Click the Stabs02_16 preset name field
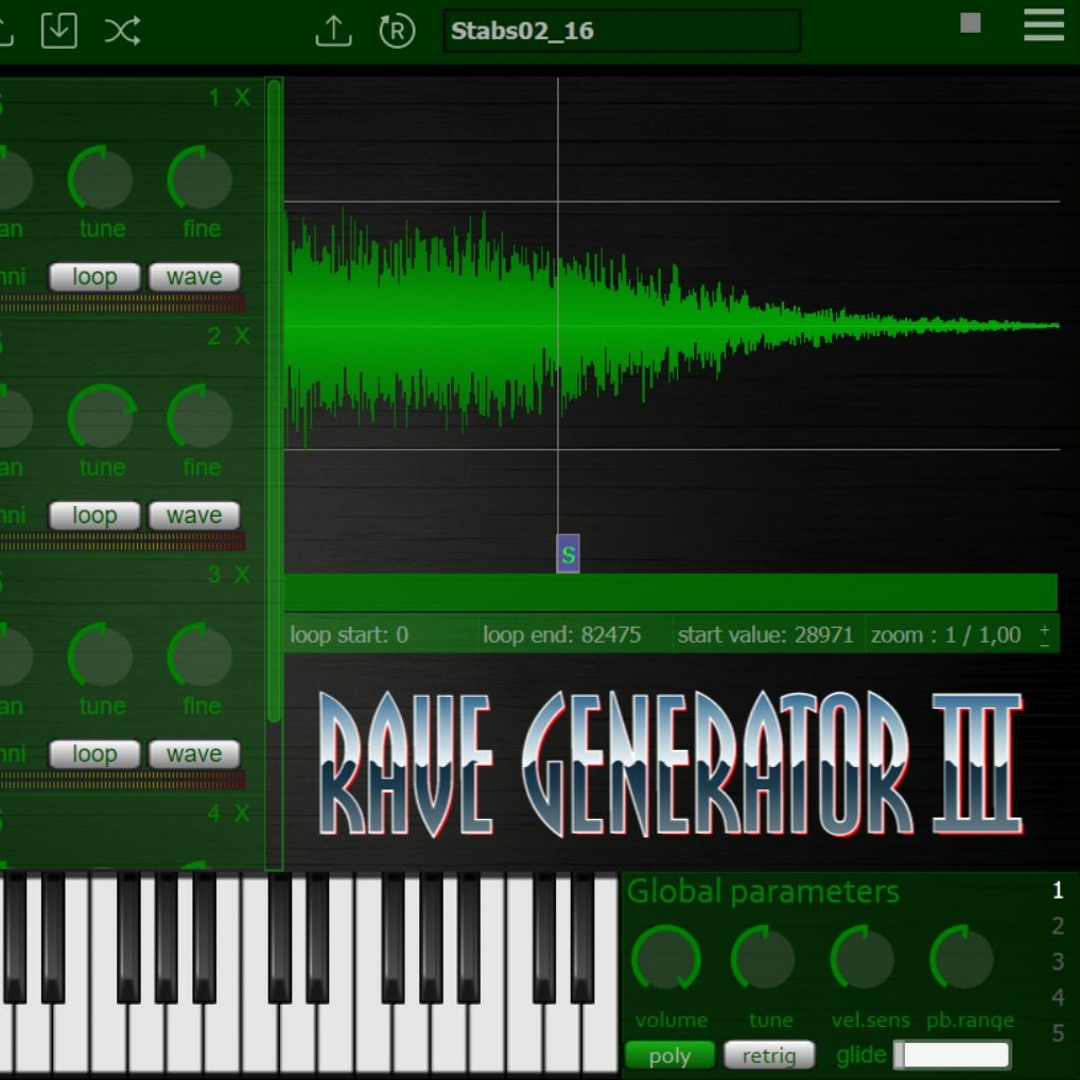 coord(621,31)
